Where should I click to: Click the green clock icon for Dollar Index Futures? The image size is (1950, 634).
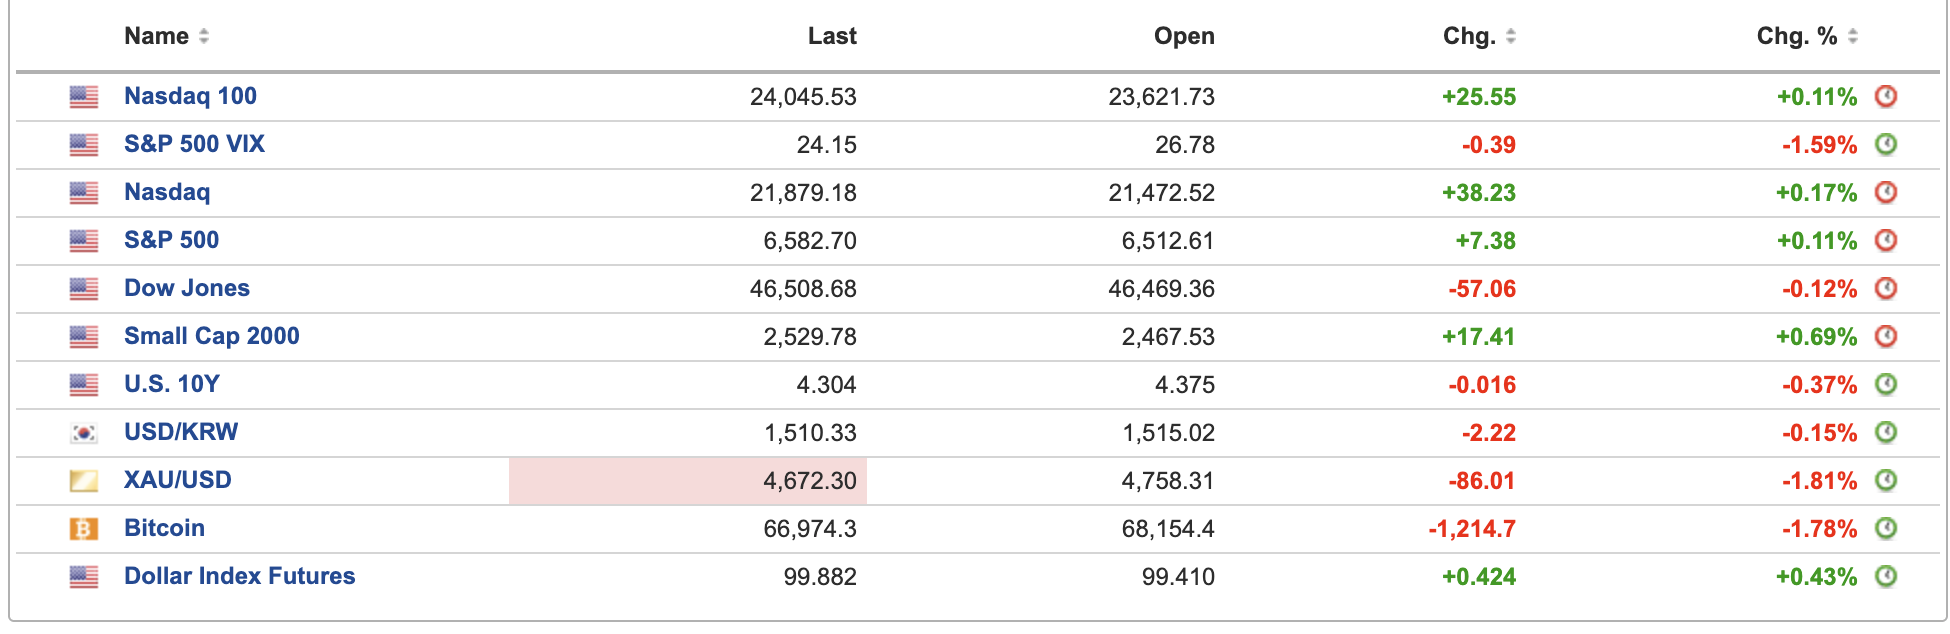tap(1885, 577)
